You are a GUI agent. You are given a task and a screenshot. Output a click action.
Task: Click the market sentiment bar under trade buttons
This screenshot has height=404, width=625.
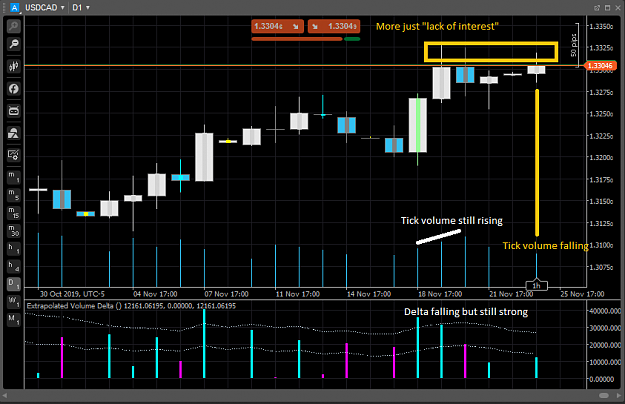pos(306,39)
